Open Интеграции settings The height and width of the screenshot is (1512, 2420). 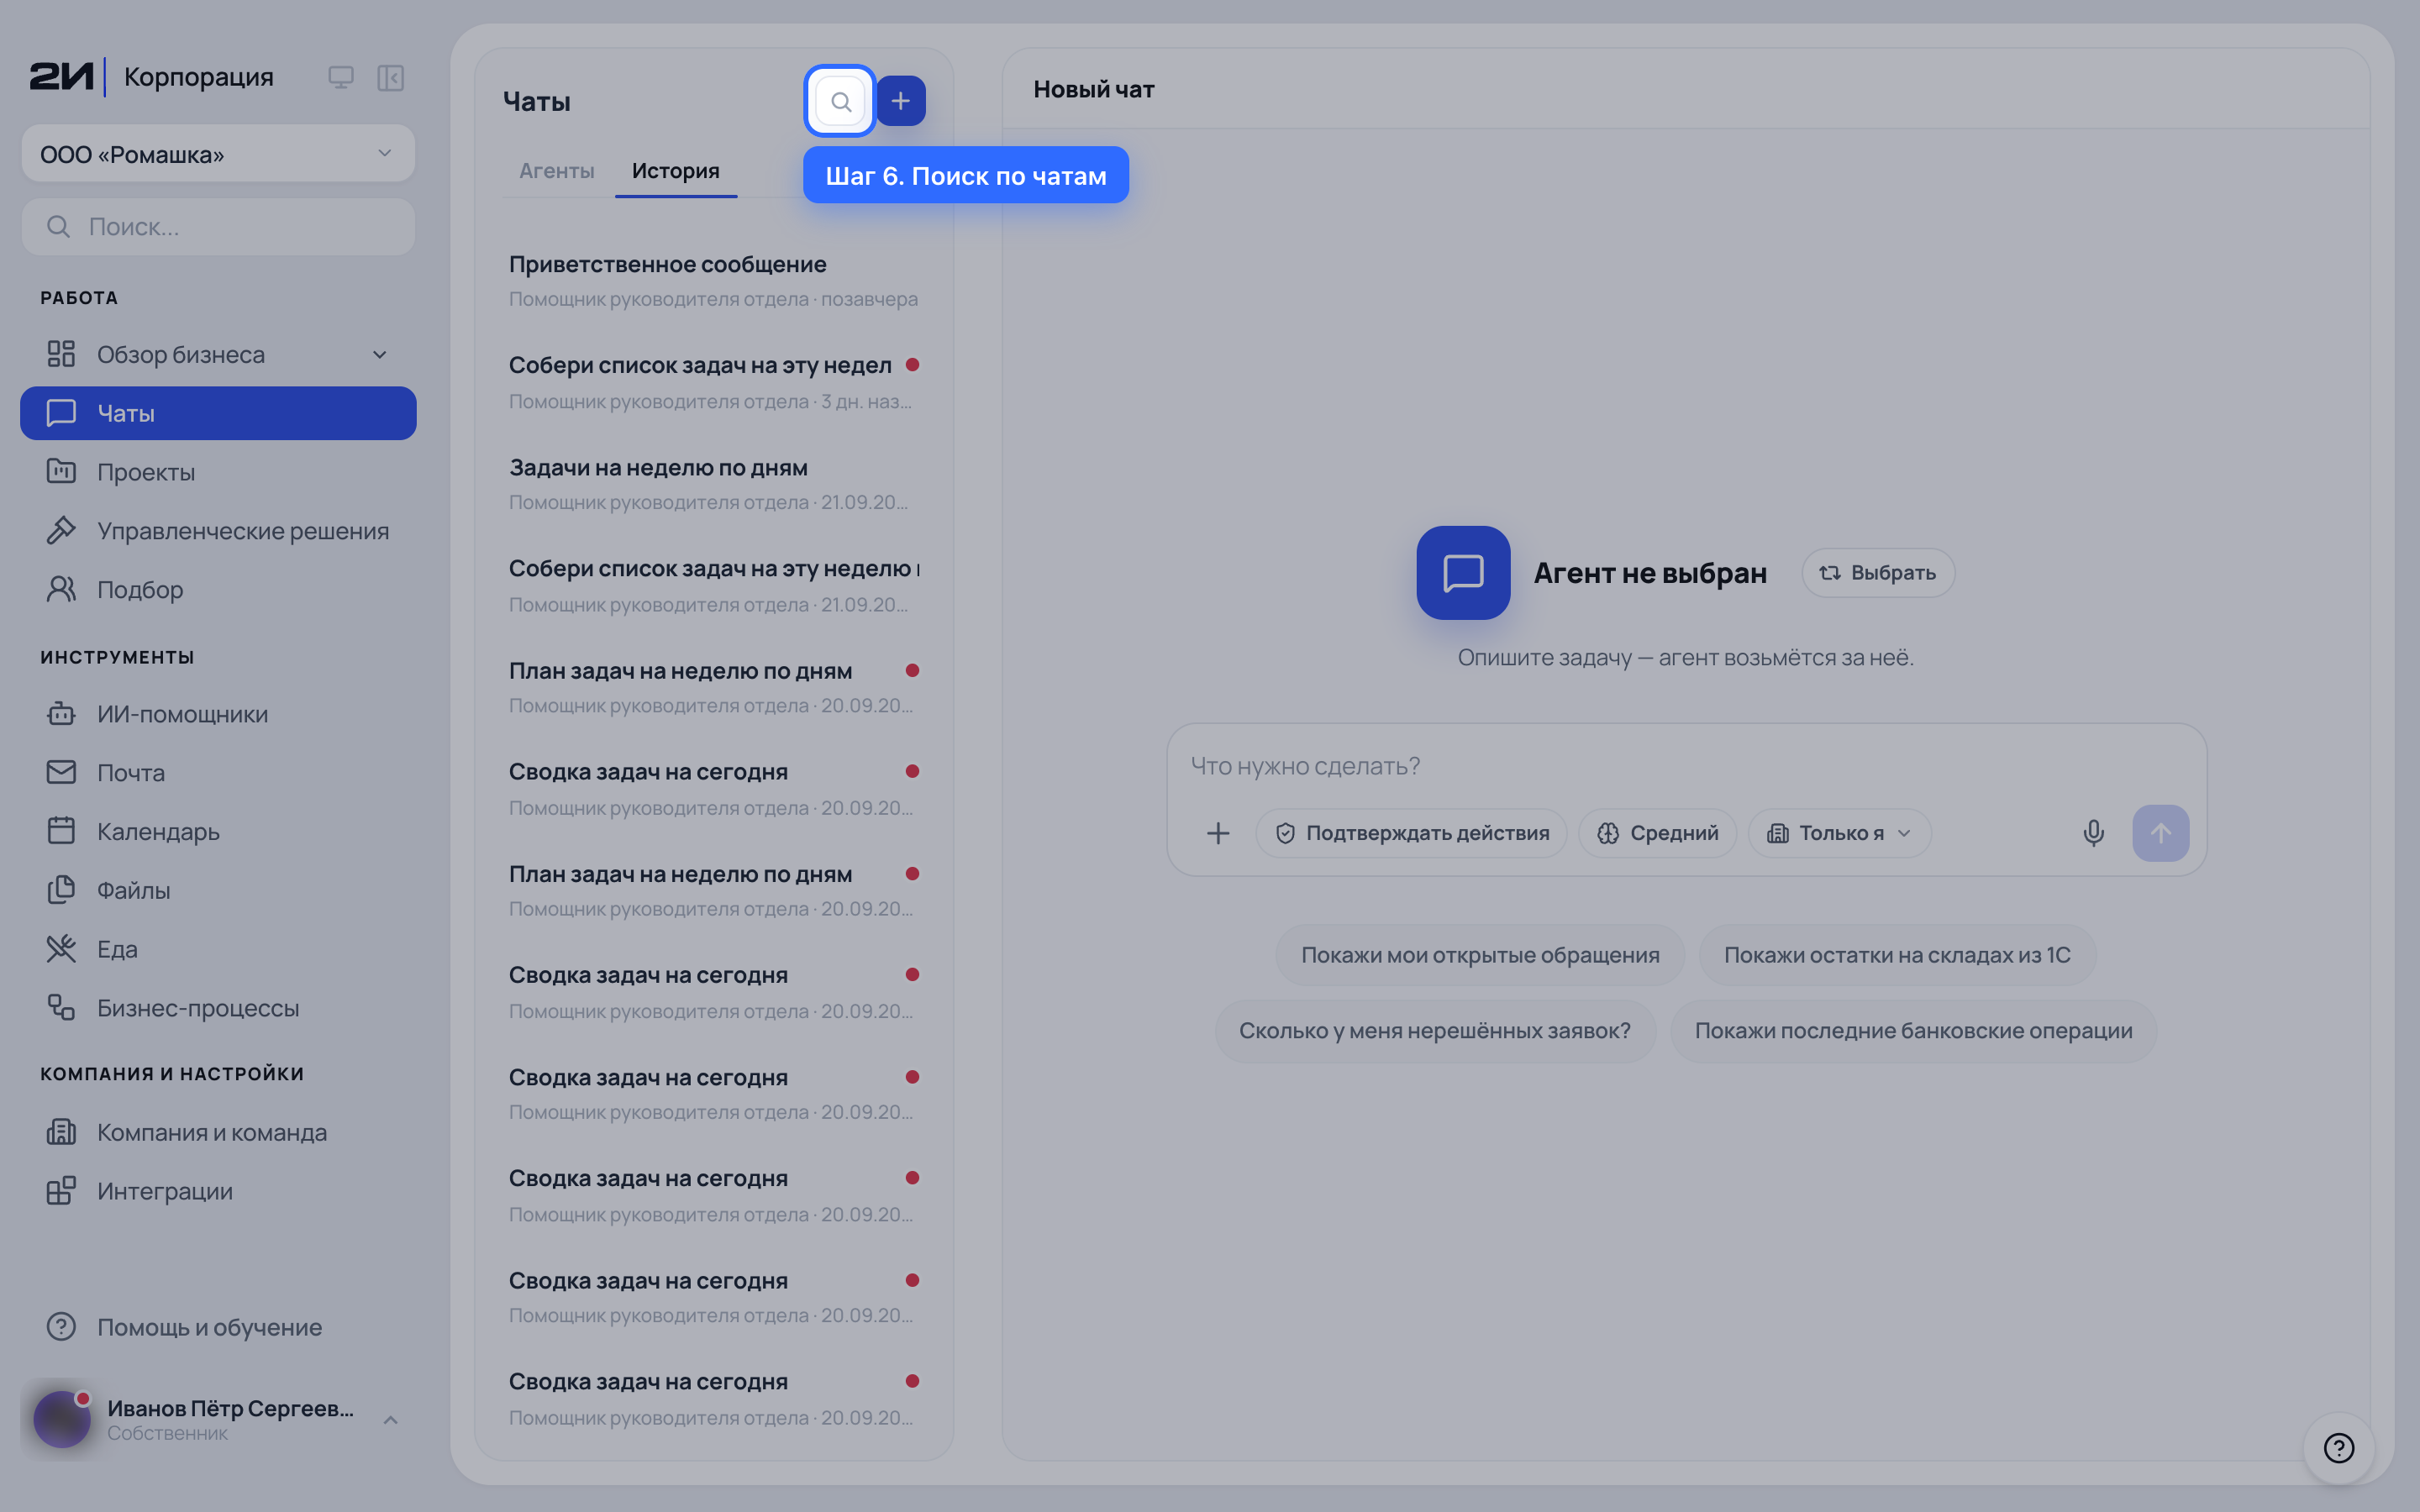(x=218, y=1191)
